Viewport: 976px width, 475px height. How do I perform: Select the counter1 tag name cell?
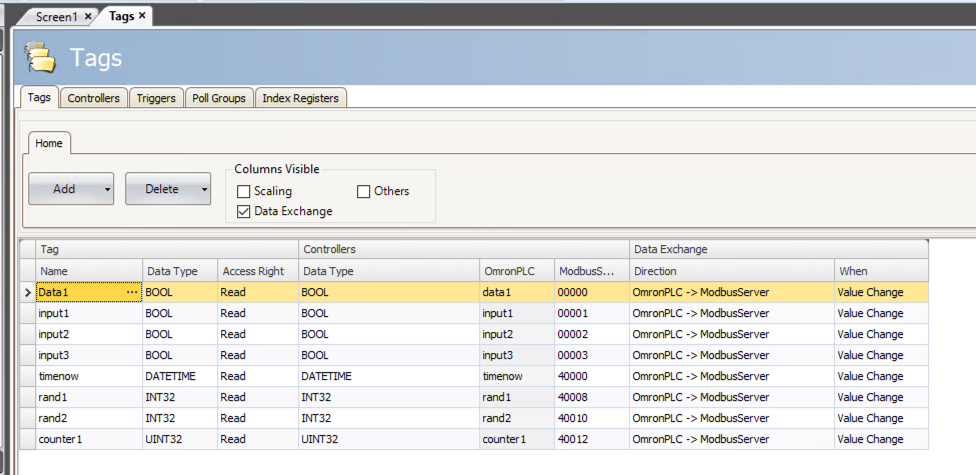pos(89,439)
